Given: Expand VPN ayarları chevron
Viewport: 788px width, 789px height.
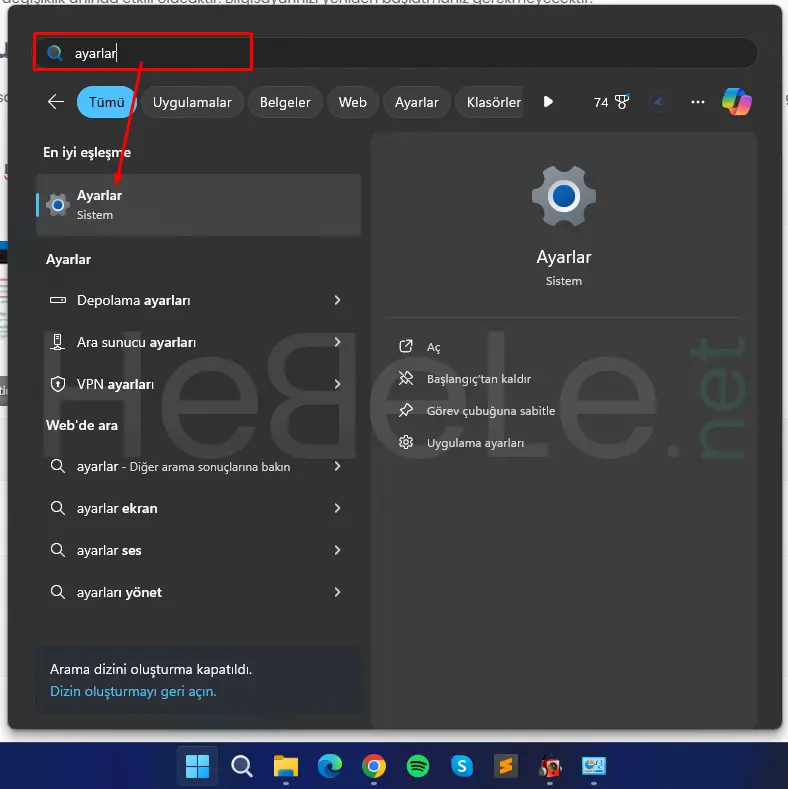Looking at the screenshot, I should (337, 384).
